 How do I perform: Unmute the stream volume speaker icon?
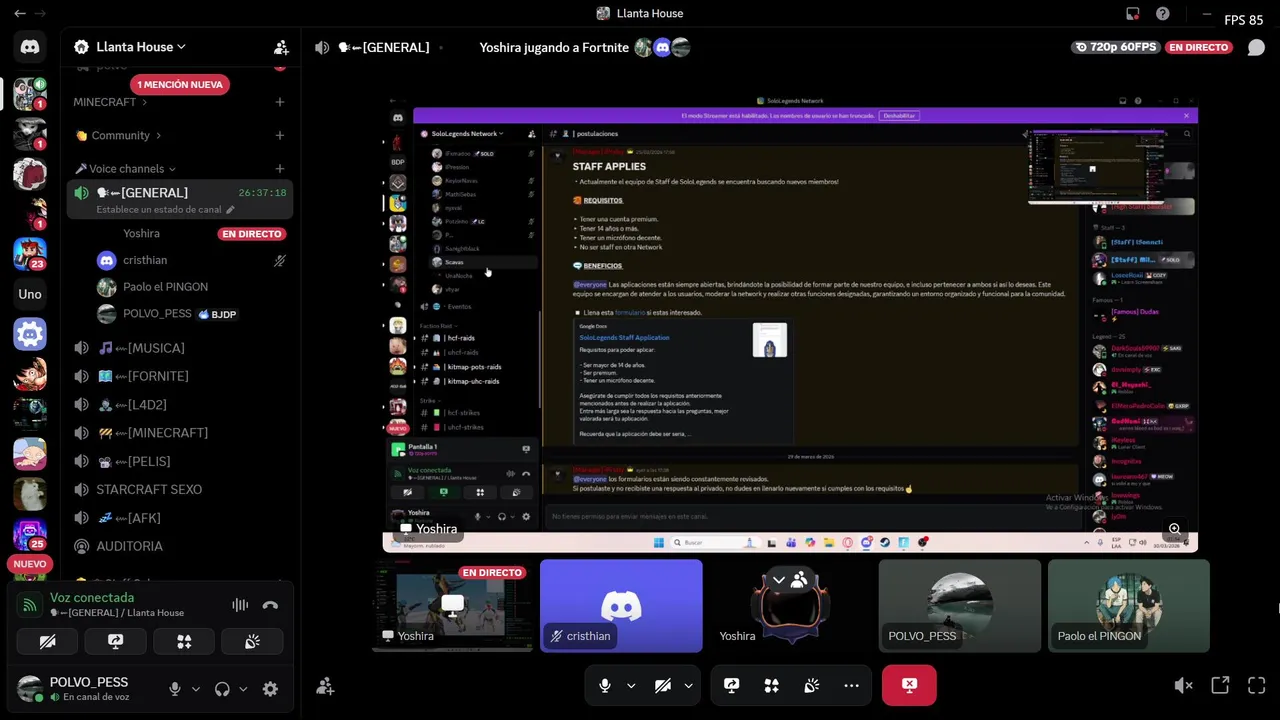(1183, 685)
